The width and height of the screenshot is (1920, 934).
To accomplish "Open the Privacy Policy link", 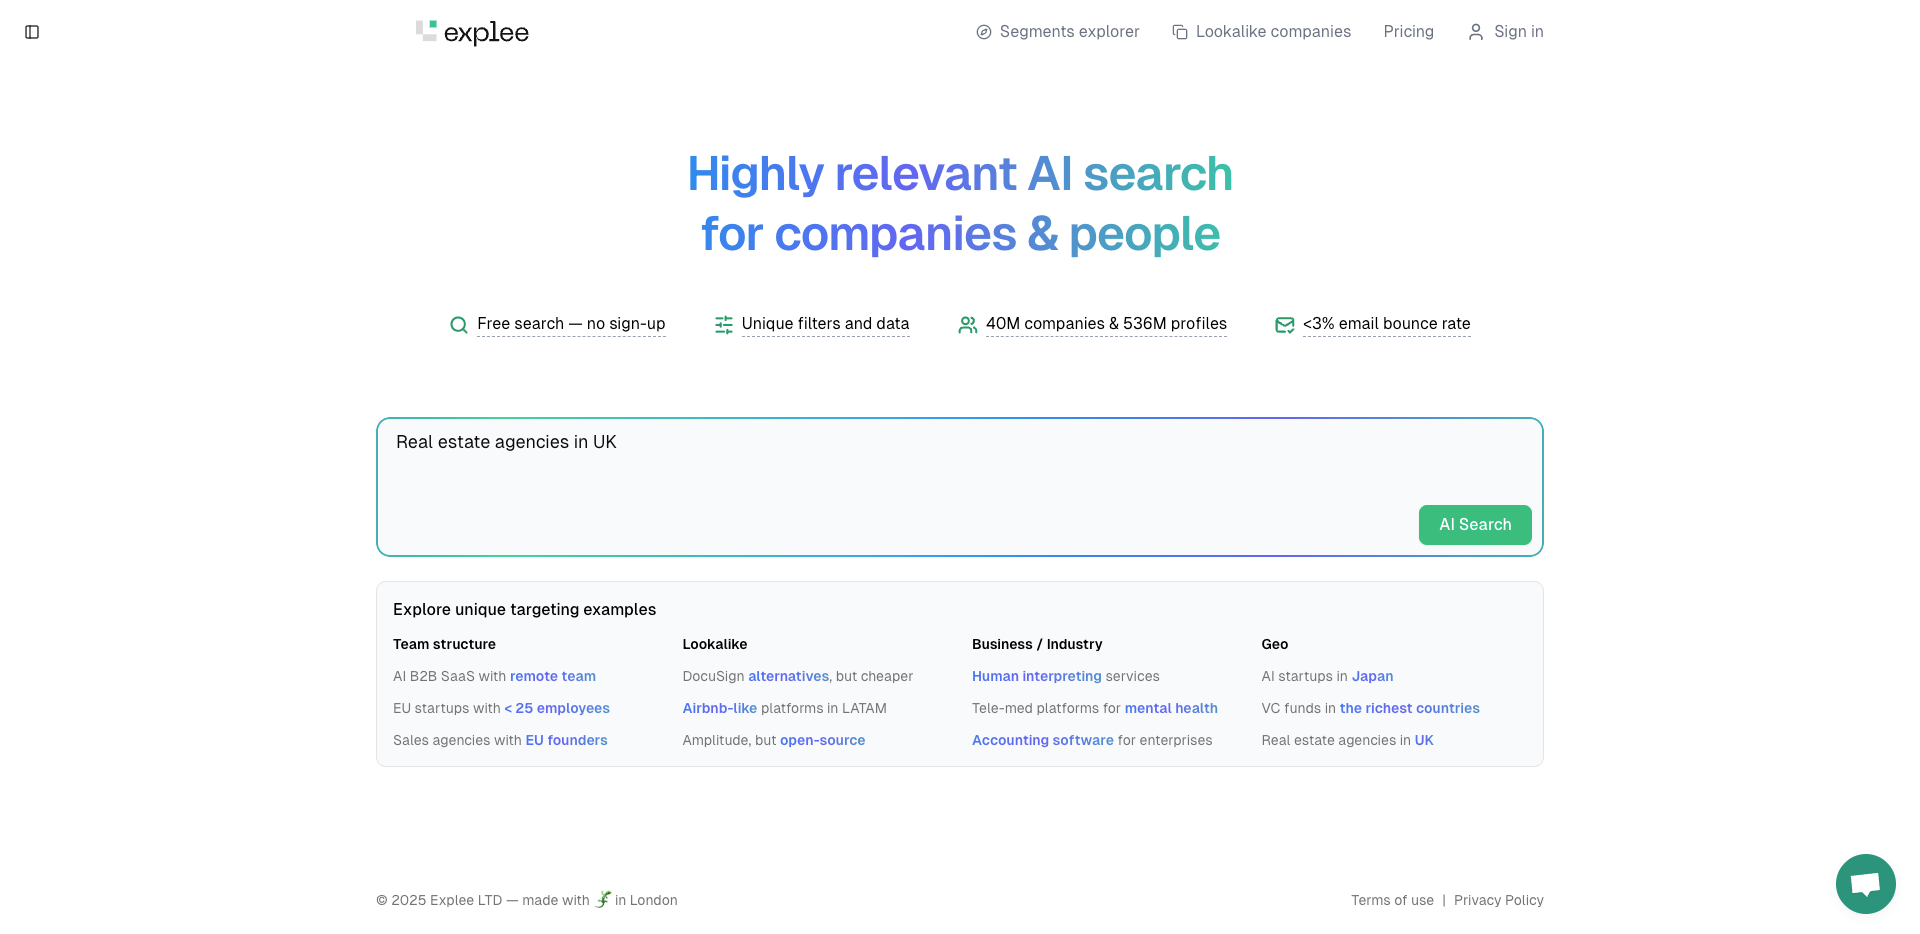I will click(x=1498, y=901).
